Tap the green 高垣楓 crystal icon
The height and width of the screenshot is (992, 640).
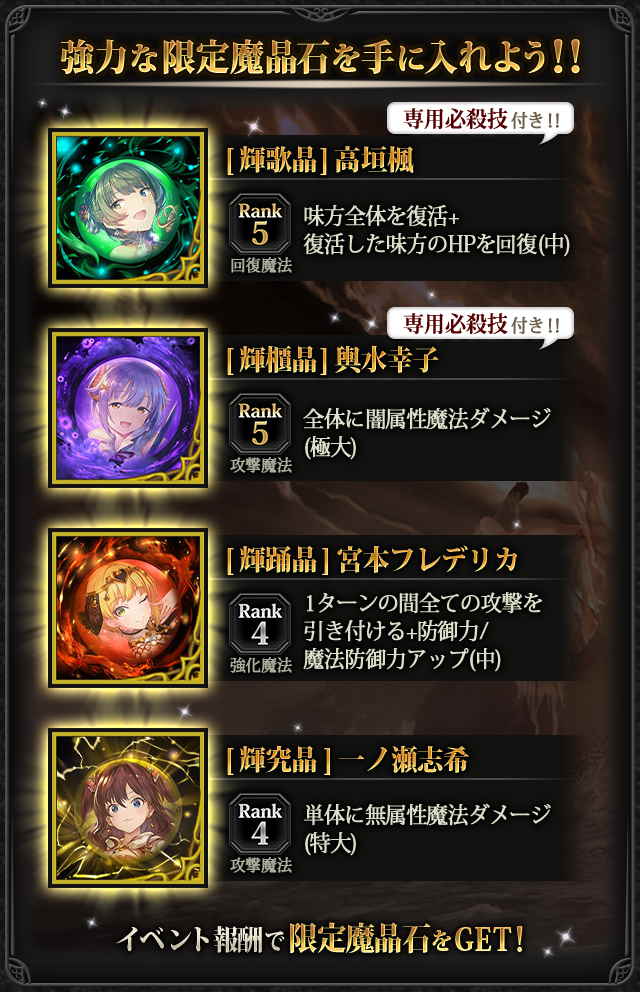pos(128,208)
